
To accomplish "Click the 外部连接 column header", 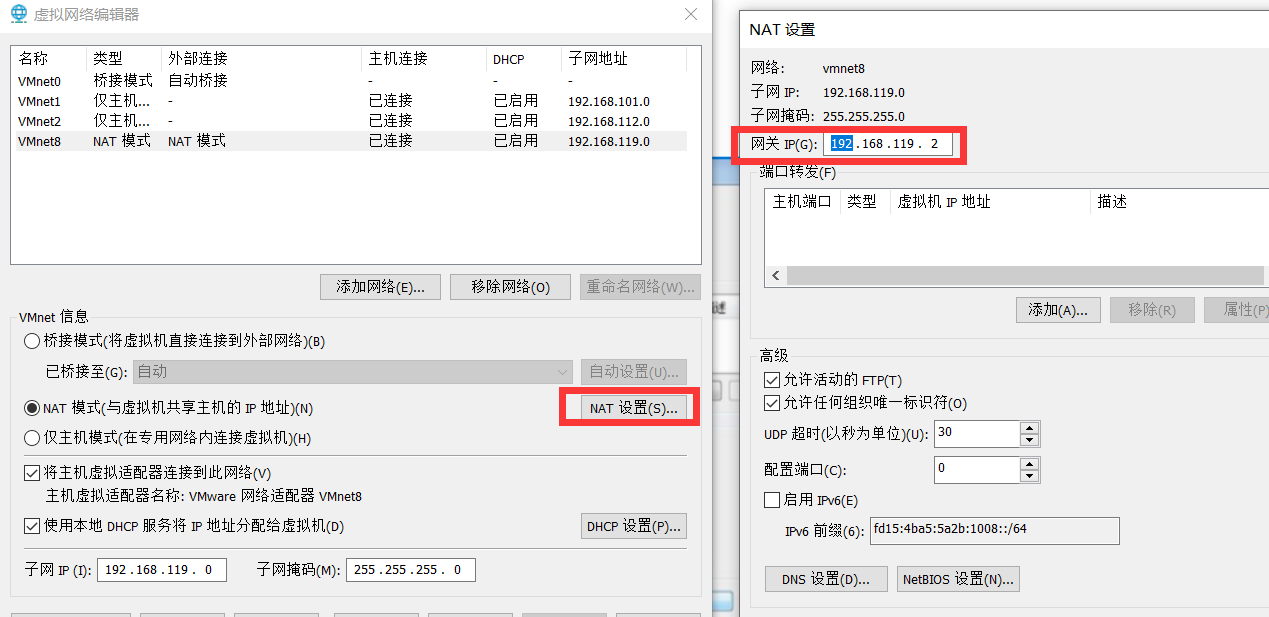I will (x=262, y=59).
